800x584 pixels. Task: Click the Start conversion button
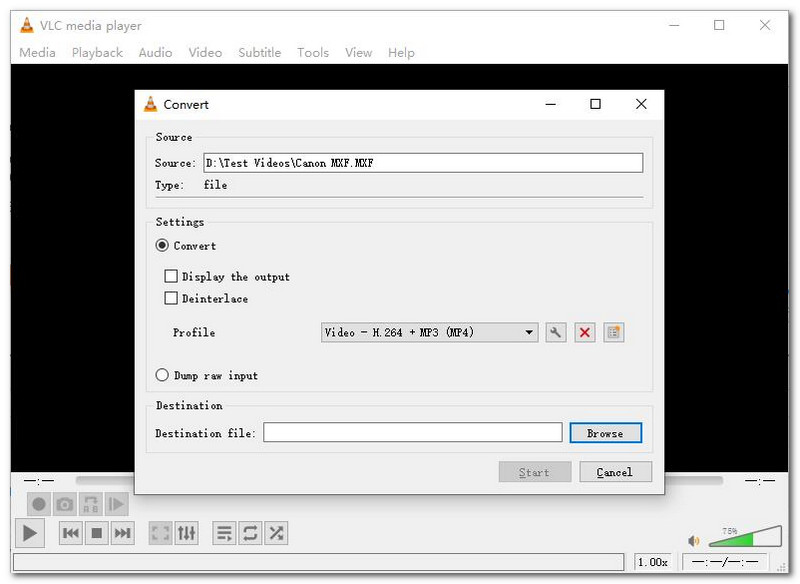[x=535, y=472]
